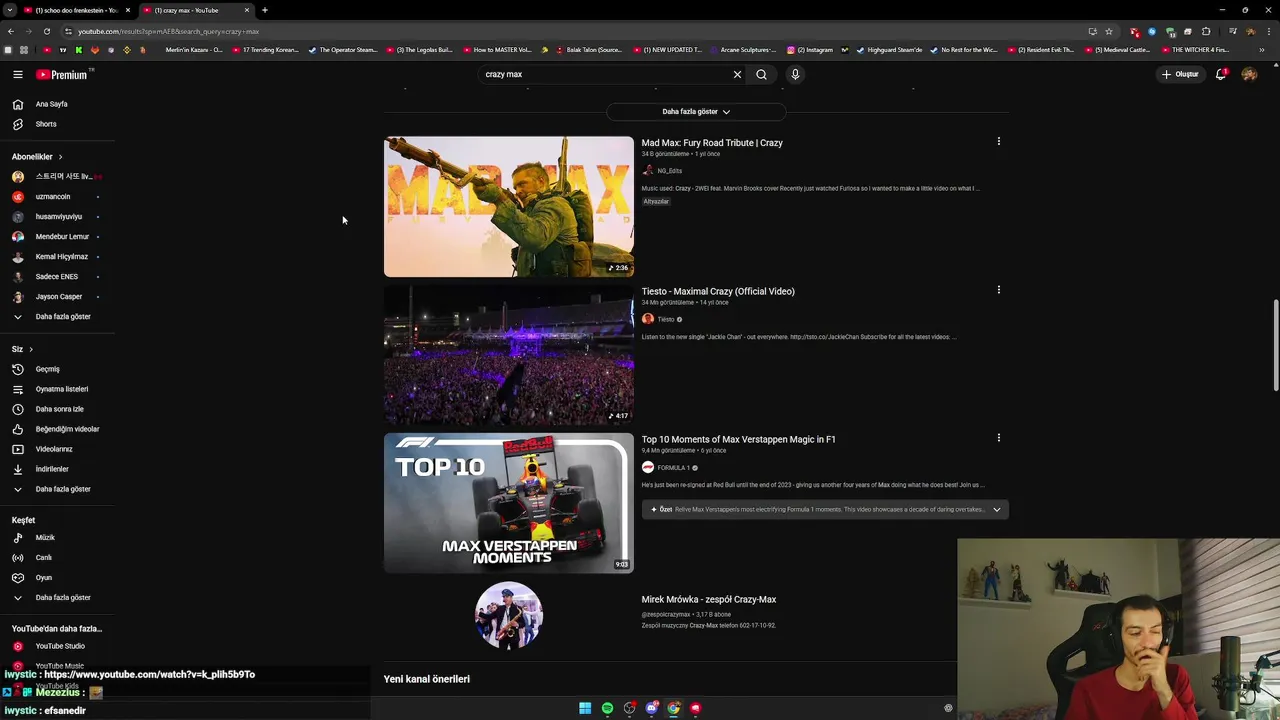Clear the search box with the X
The height and width of the screenshot is (720, 1280).
[x=737, y=74]
